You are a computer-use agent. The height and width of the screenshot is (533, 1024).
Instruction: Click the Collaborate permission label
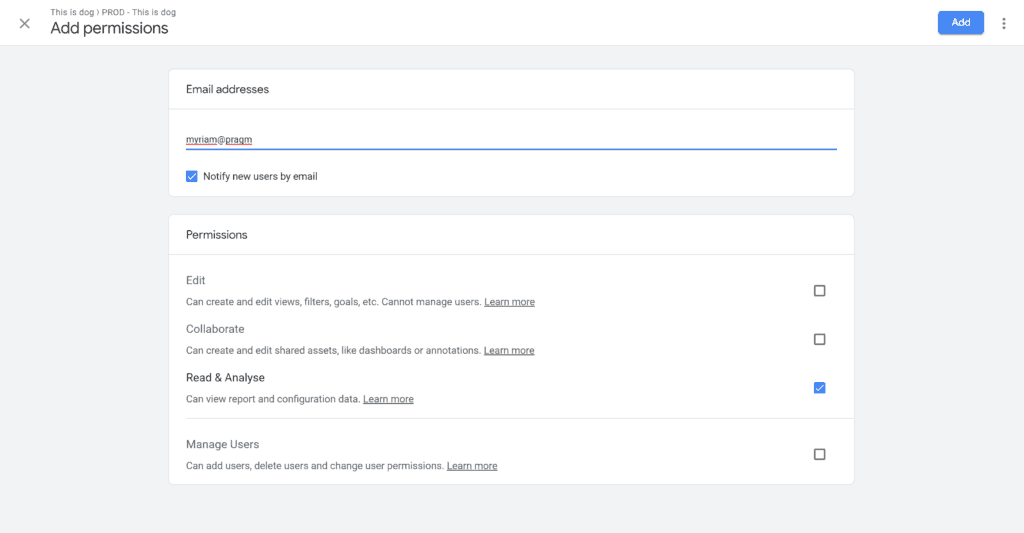[215, 329]
